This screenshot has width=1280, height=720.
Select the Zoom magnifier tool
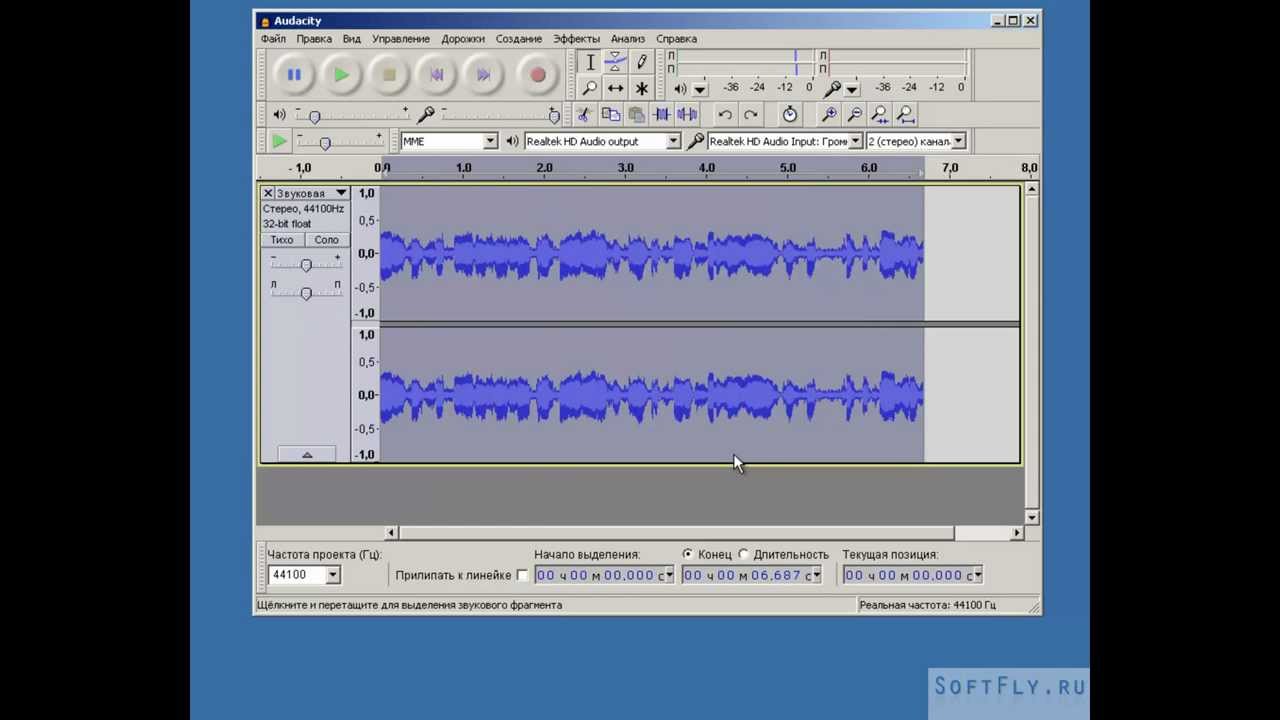[590, 88]
